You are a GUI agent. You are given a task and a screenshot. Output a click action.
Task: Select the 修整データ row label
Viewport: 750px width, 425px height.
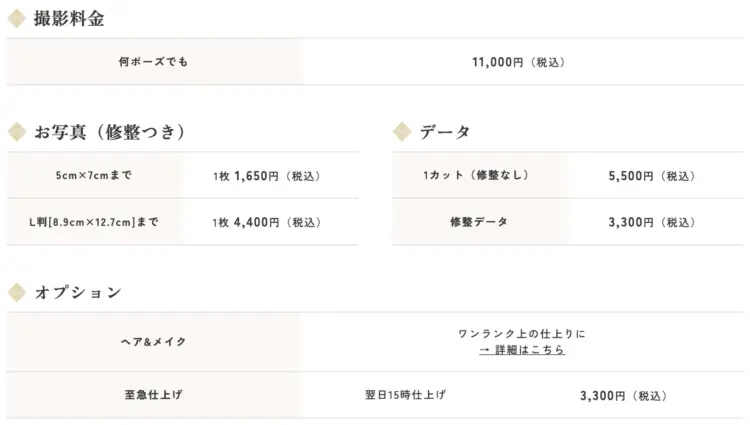[477, 222]
